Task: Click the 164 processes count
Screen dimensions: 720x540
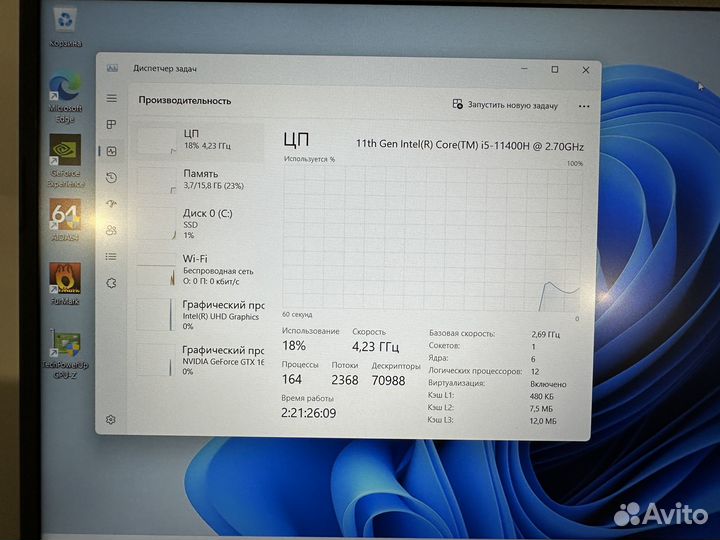Action: (292, 379)
